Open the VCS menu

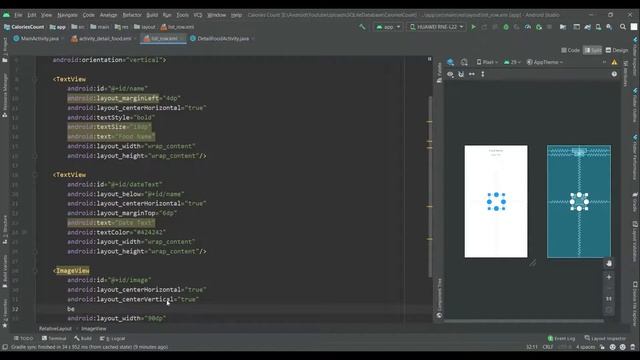coord(198,15)
